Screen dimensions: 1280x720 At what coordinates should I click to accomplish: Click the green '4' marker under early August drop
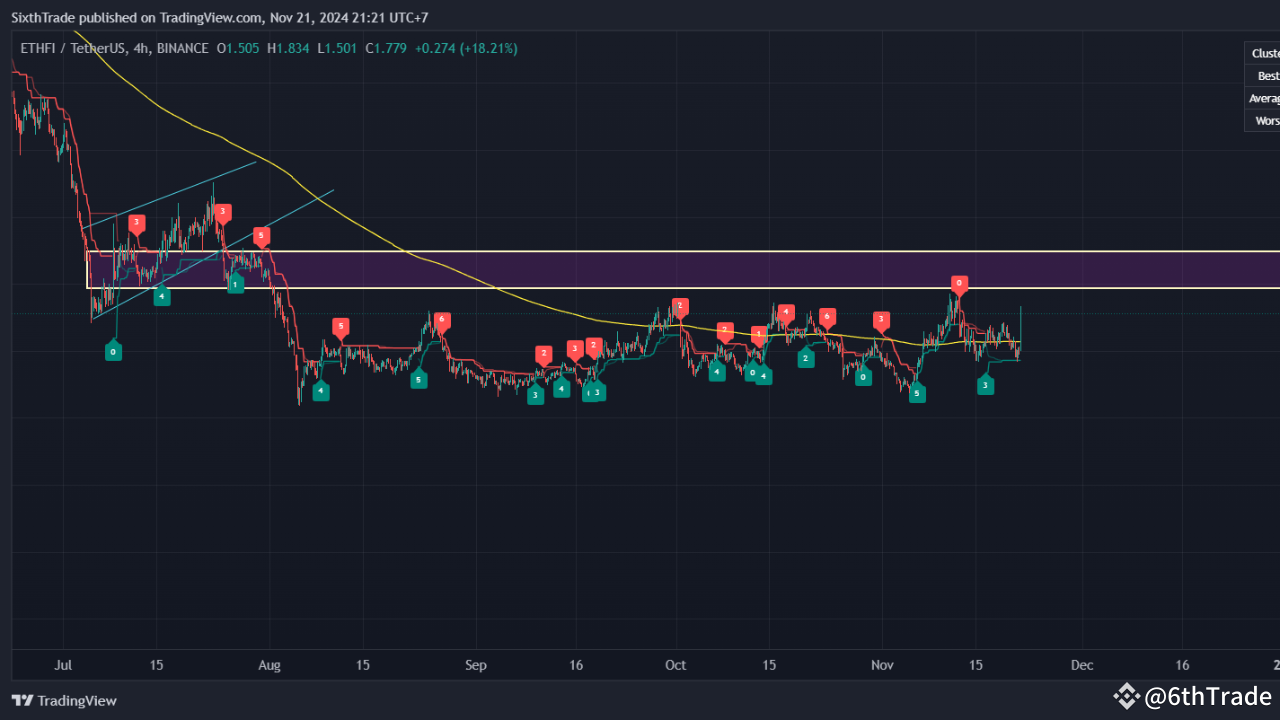point(320,391)
